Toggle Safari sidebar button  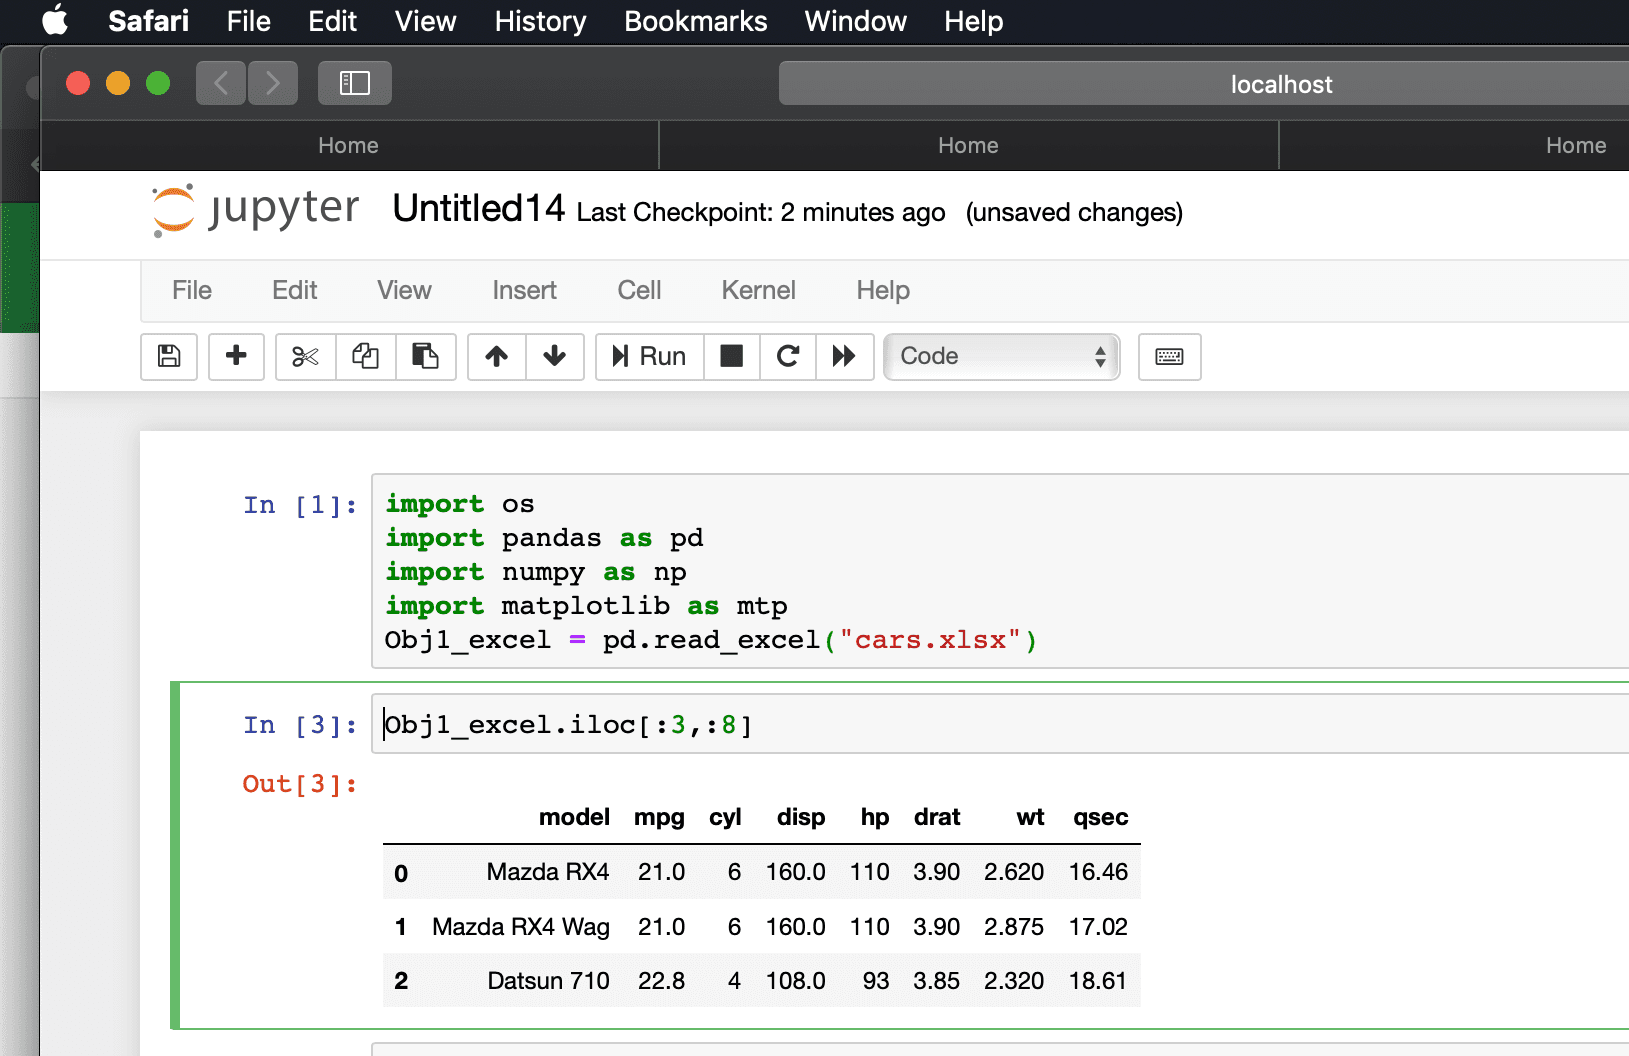(355, 83)
